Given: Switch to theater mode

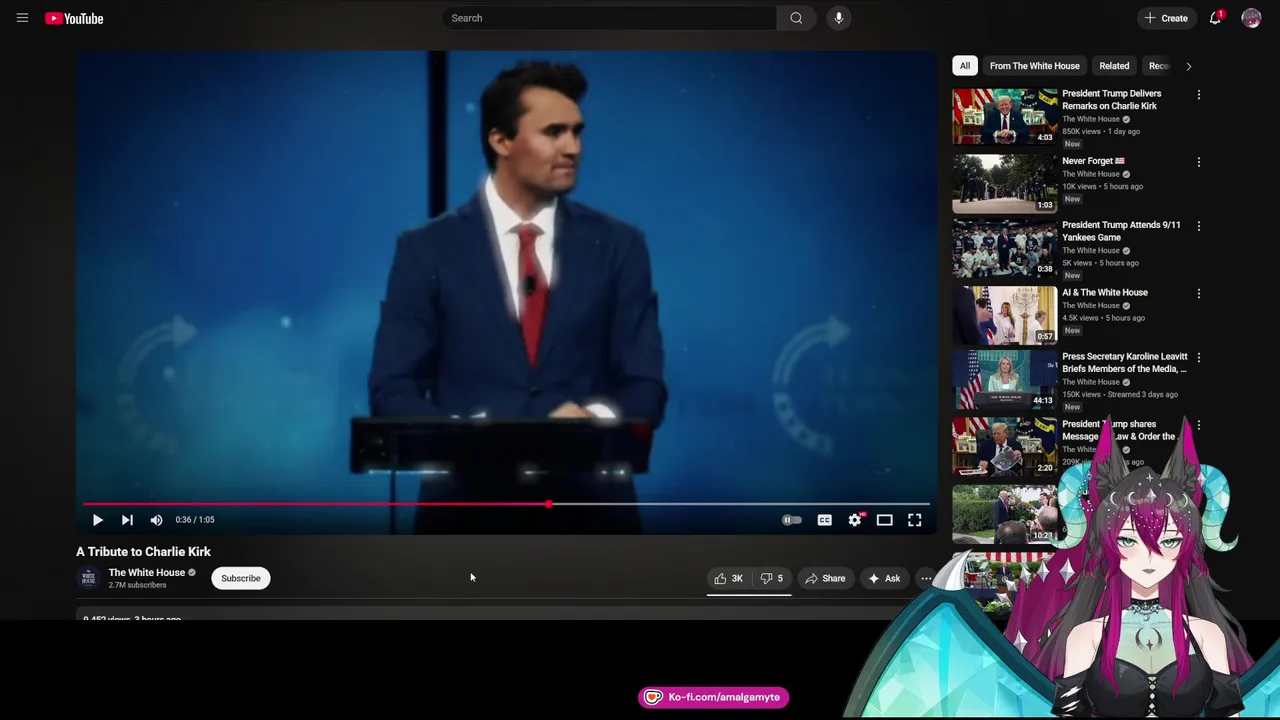Looking at the screenshot, I should [885, 520].
